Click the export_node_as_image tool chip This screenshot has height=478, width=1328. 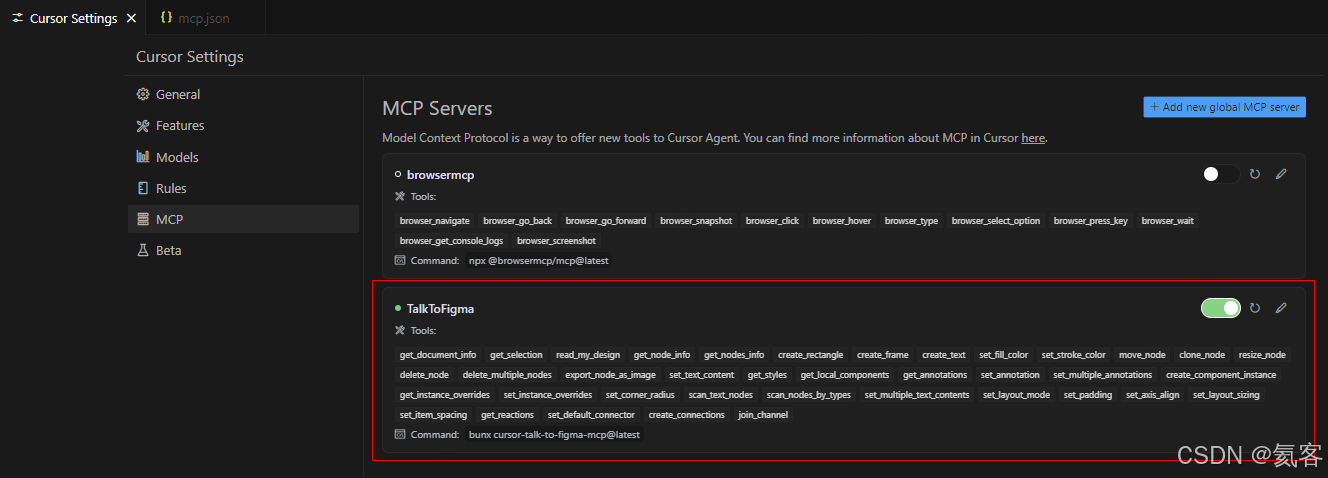610,375
